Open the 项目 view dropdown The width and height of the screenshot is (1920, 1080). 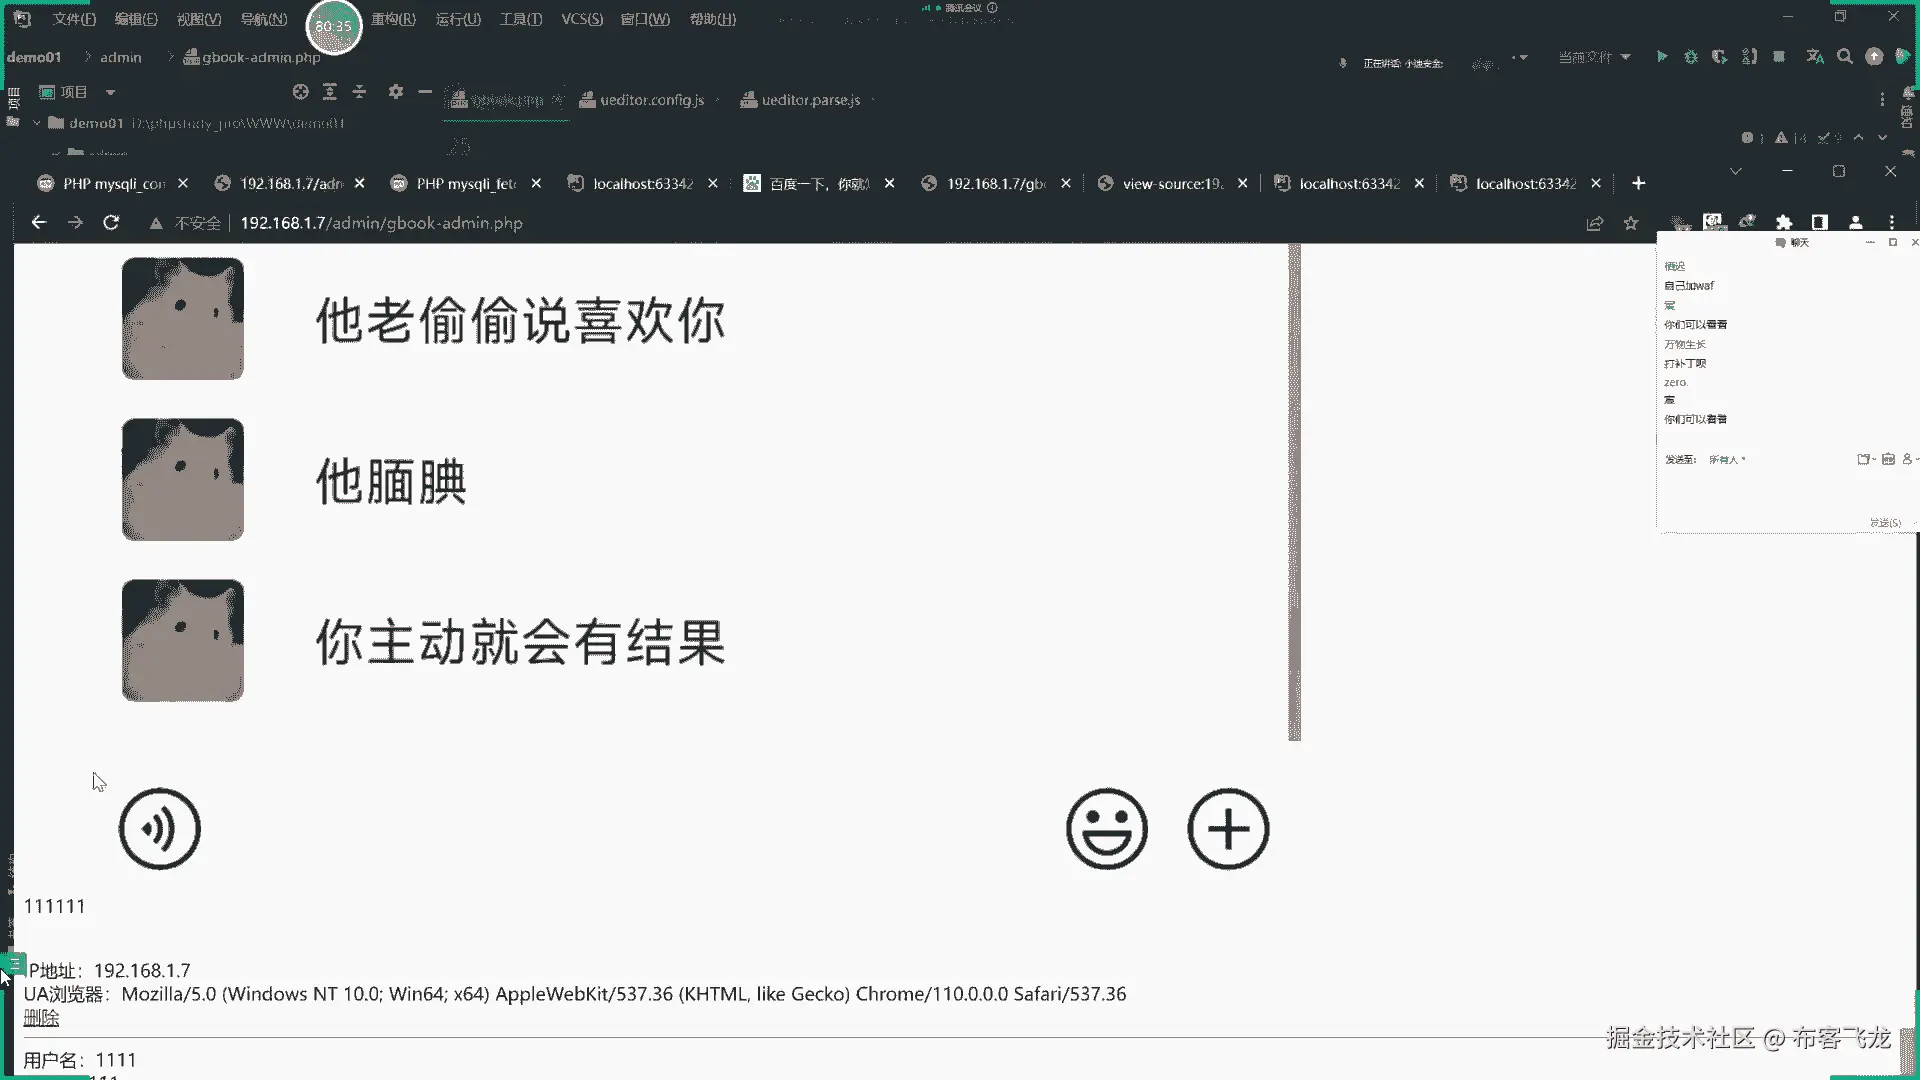pos(110,92)
